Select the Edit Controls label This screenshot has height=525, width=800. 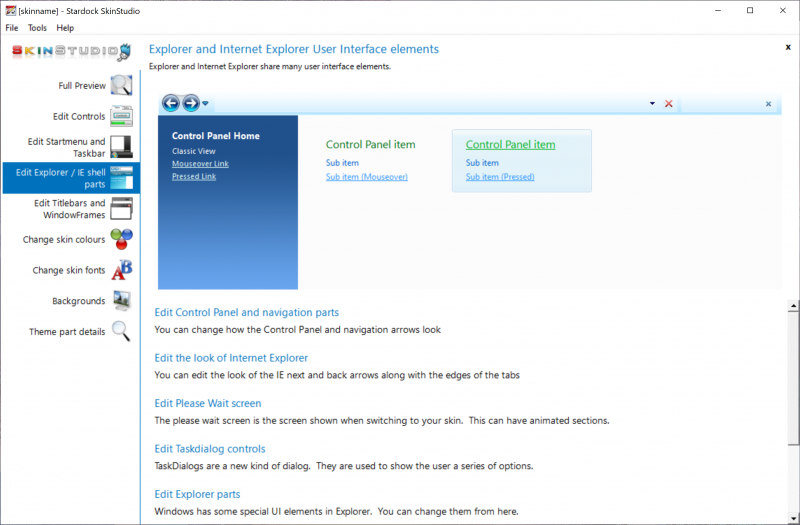[x=79, y=116]
